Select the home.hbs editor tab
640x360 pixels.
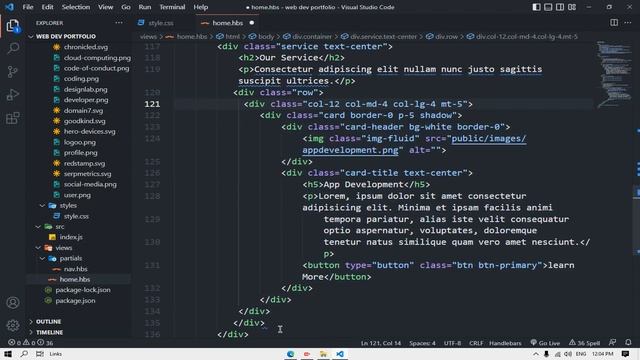click(x=227, y=23)
